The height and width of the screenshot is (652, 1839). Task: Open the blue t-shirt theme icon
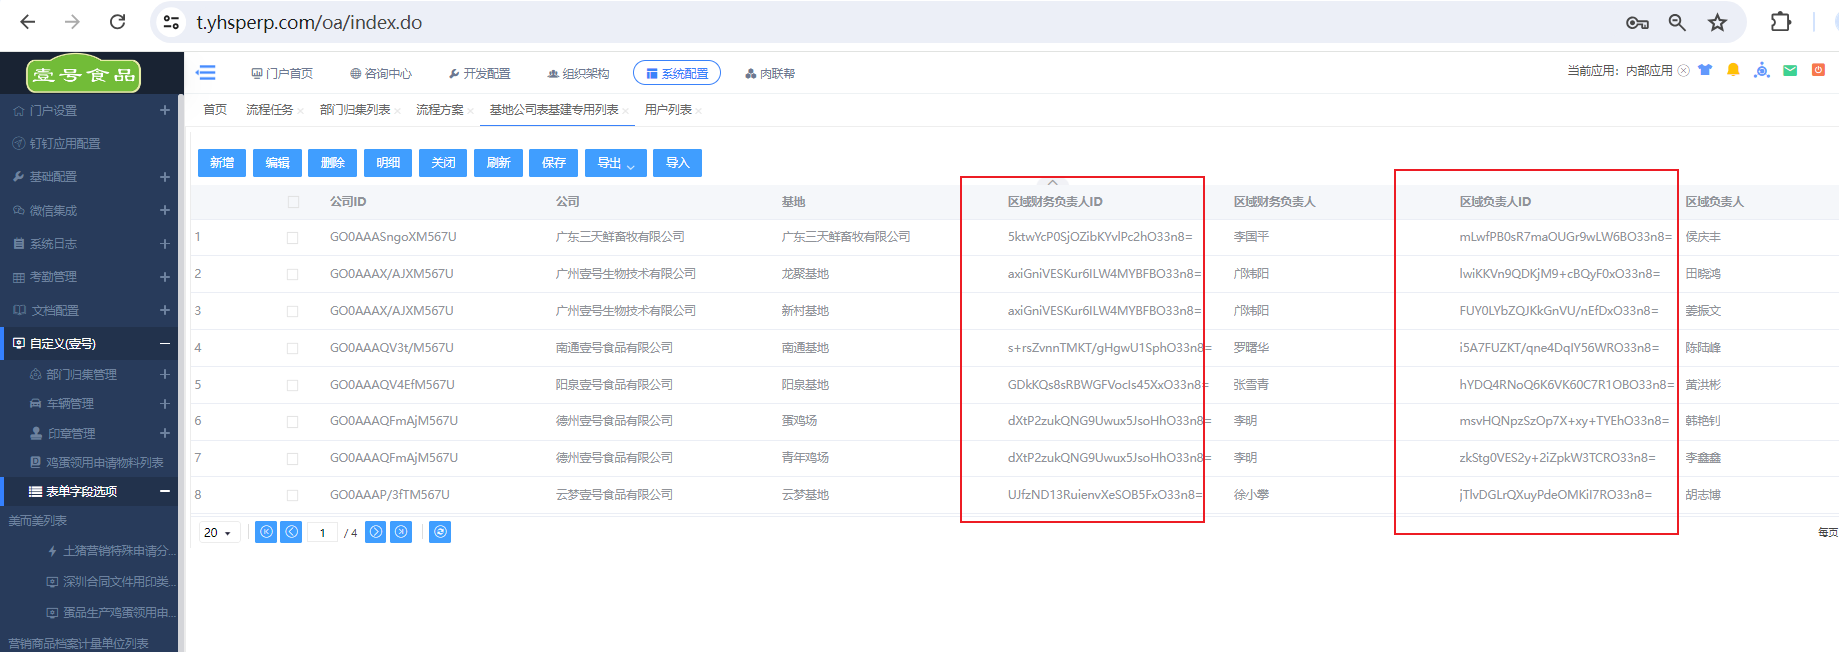pyautogui.click(x=1705, y=70)
